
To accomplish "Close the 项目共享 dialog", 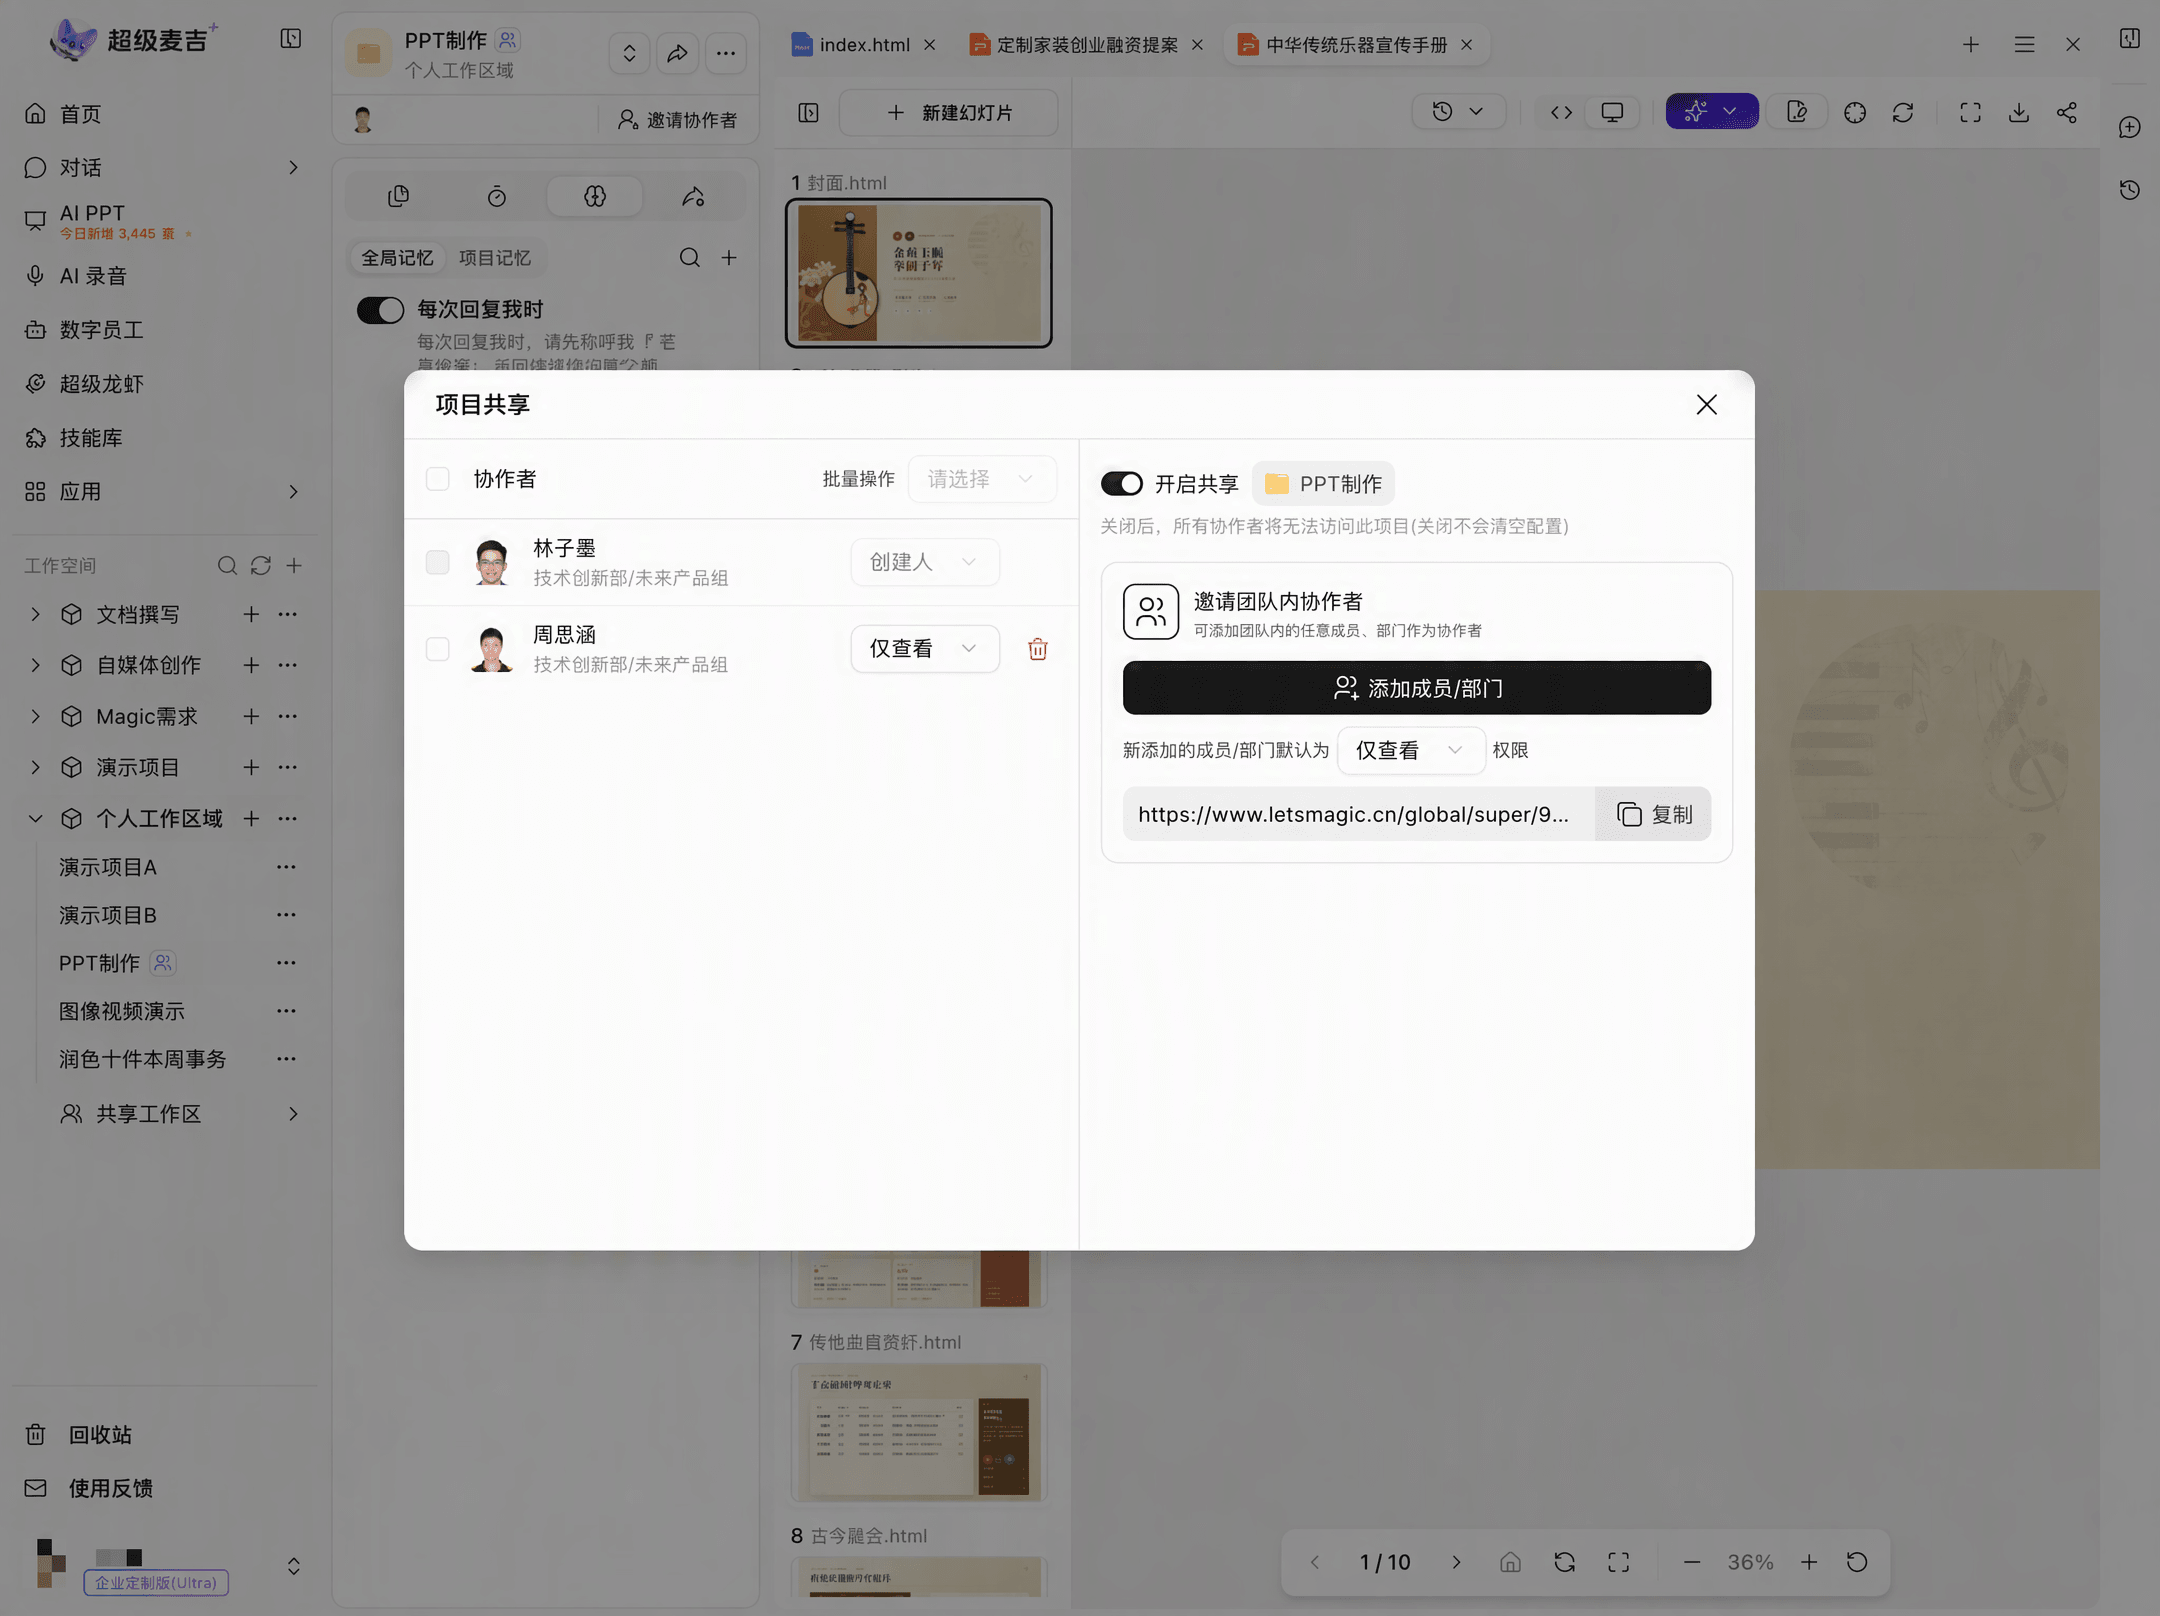I will pos(1706,404).
